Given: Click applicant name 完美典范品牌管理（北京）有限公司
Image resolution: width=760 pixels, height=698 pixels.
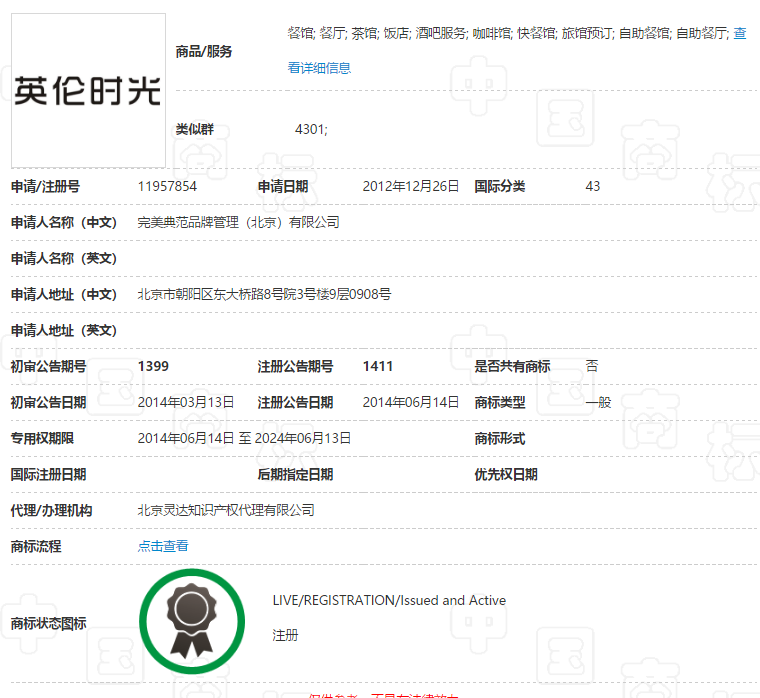Looking at the screenshot, I should click(238, 222).
